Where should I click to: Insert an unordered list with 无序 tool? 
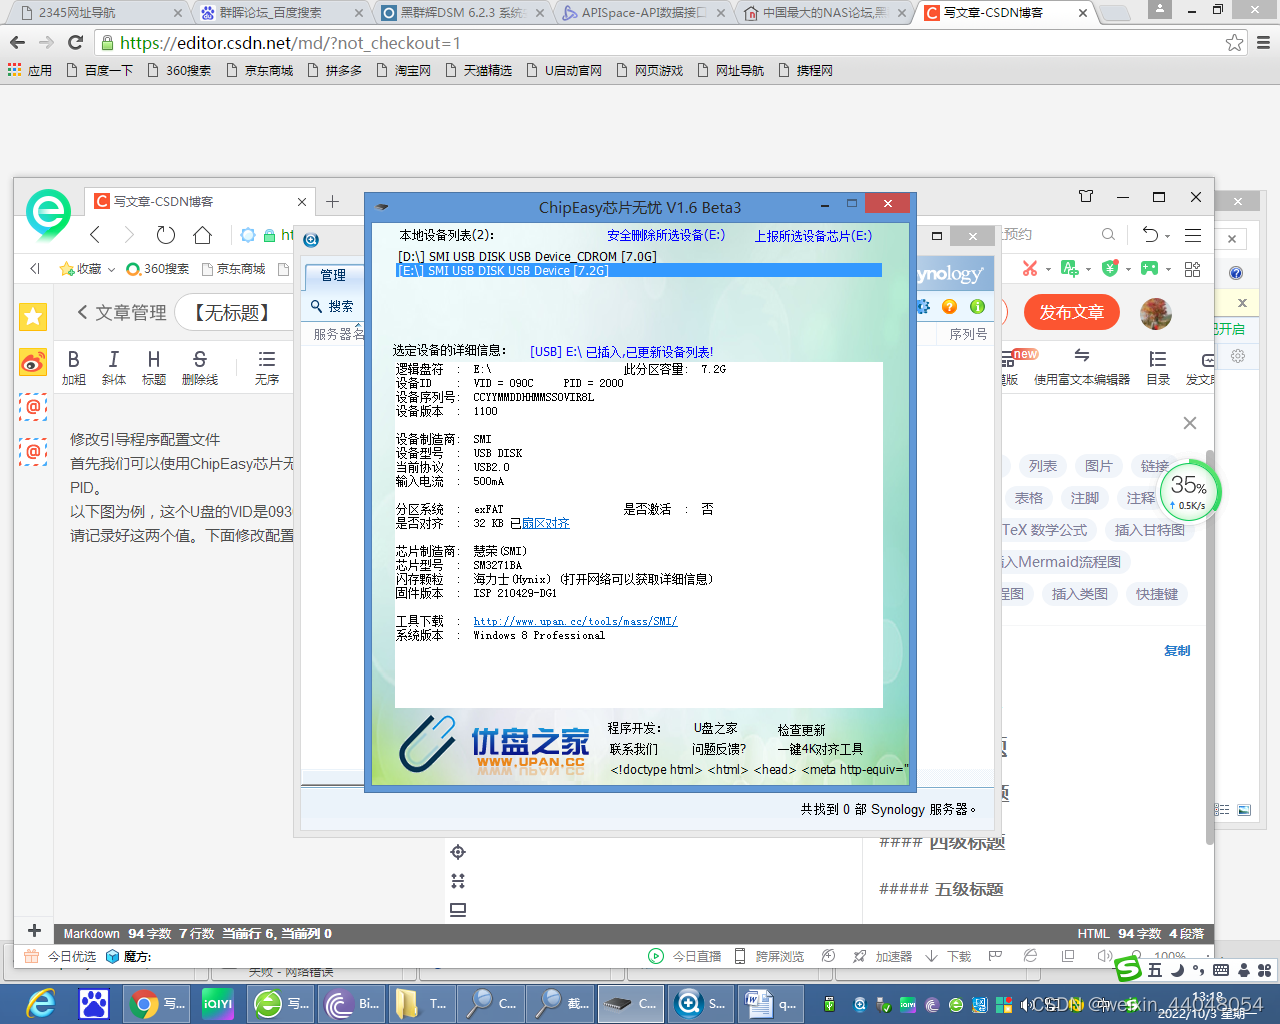[267, 367]
